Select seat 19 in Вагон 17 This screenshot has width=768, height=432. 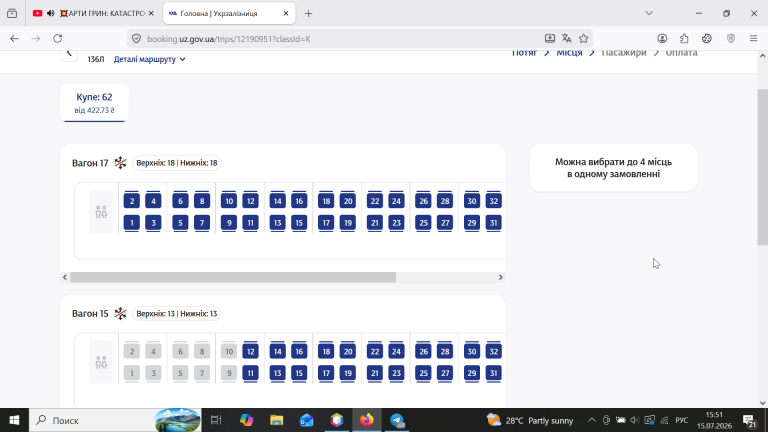coord(348,223)
